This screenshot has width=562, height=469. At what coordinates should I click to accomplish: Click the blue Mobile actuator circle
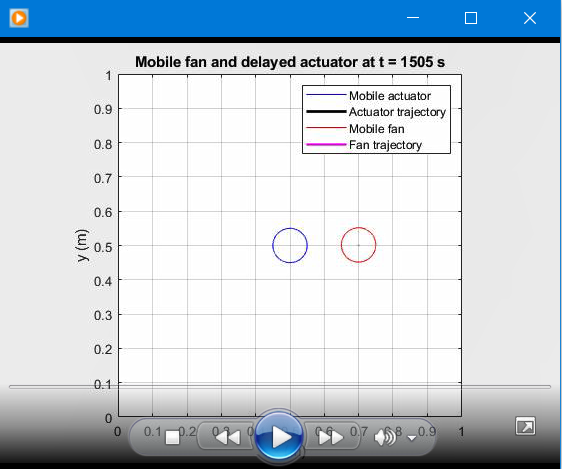tap(290, 245)
